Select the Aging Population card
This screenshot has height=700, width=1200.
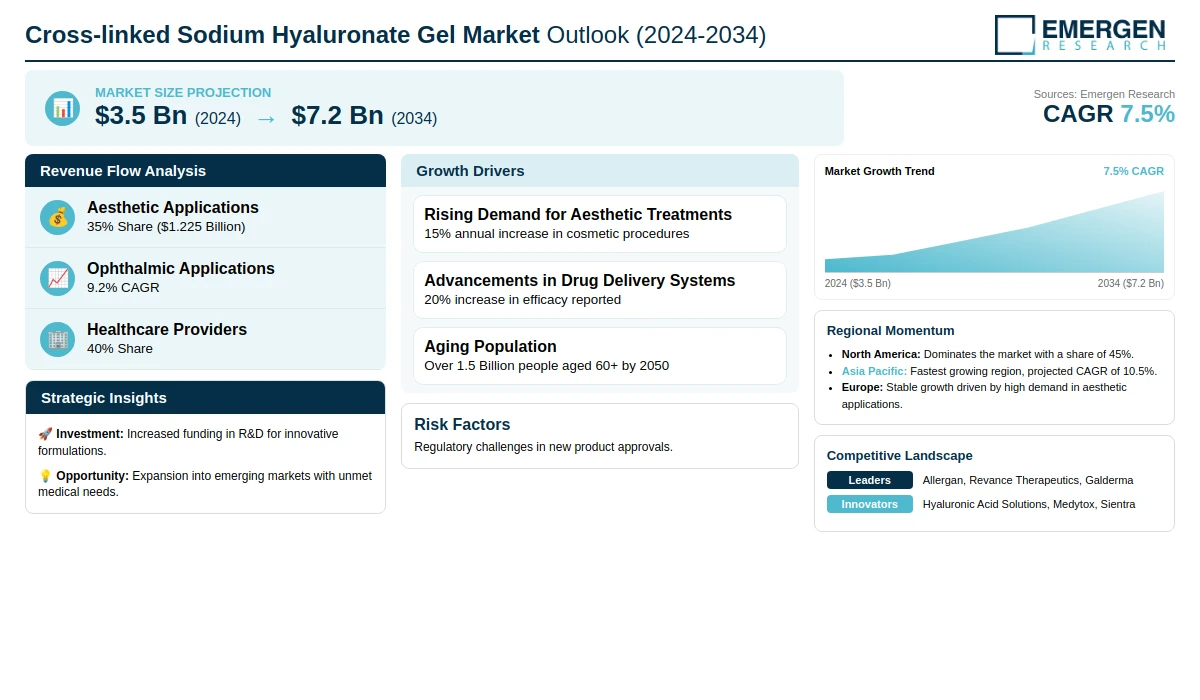point(600,356)
